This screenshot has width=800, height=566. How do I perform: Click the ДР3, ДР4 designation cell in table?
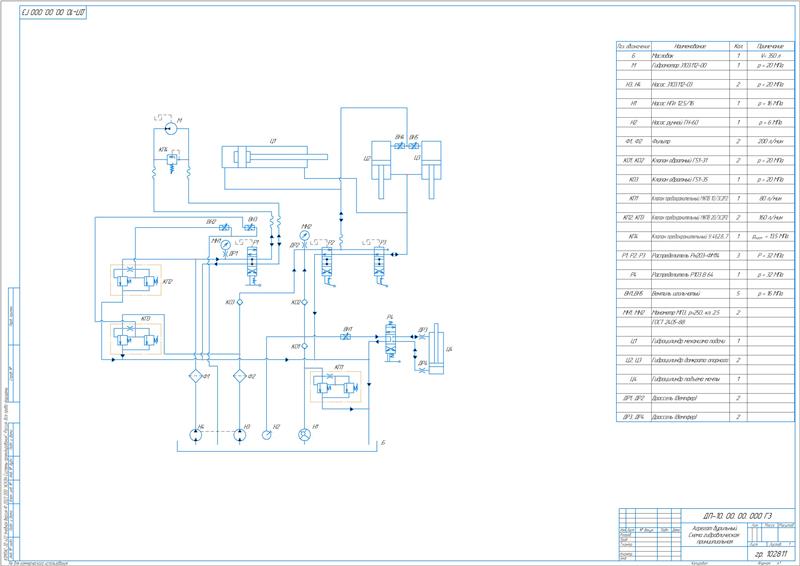tap(634, 417)
